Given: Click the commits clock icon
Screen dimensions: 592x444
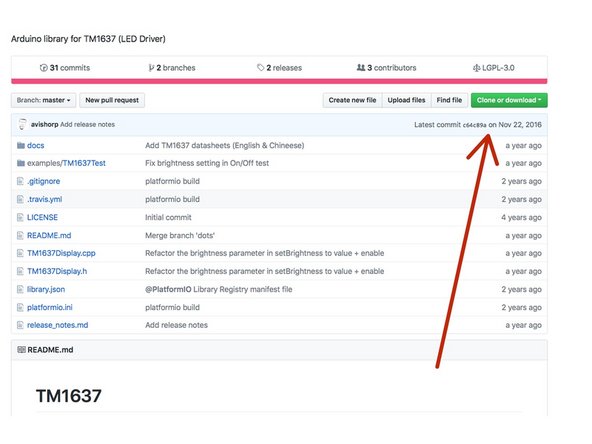Looking at the screenshot, I should pyautogui.click(x=43, y=68).
